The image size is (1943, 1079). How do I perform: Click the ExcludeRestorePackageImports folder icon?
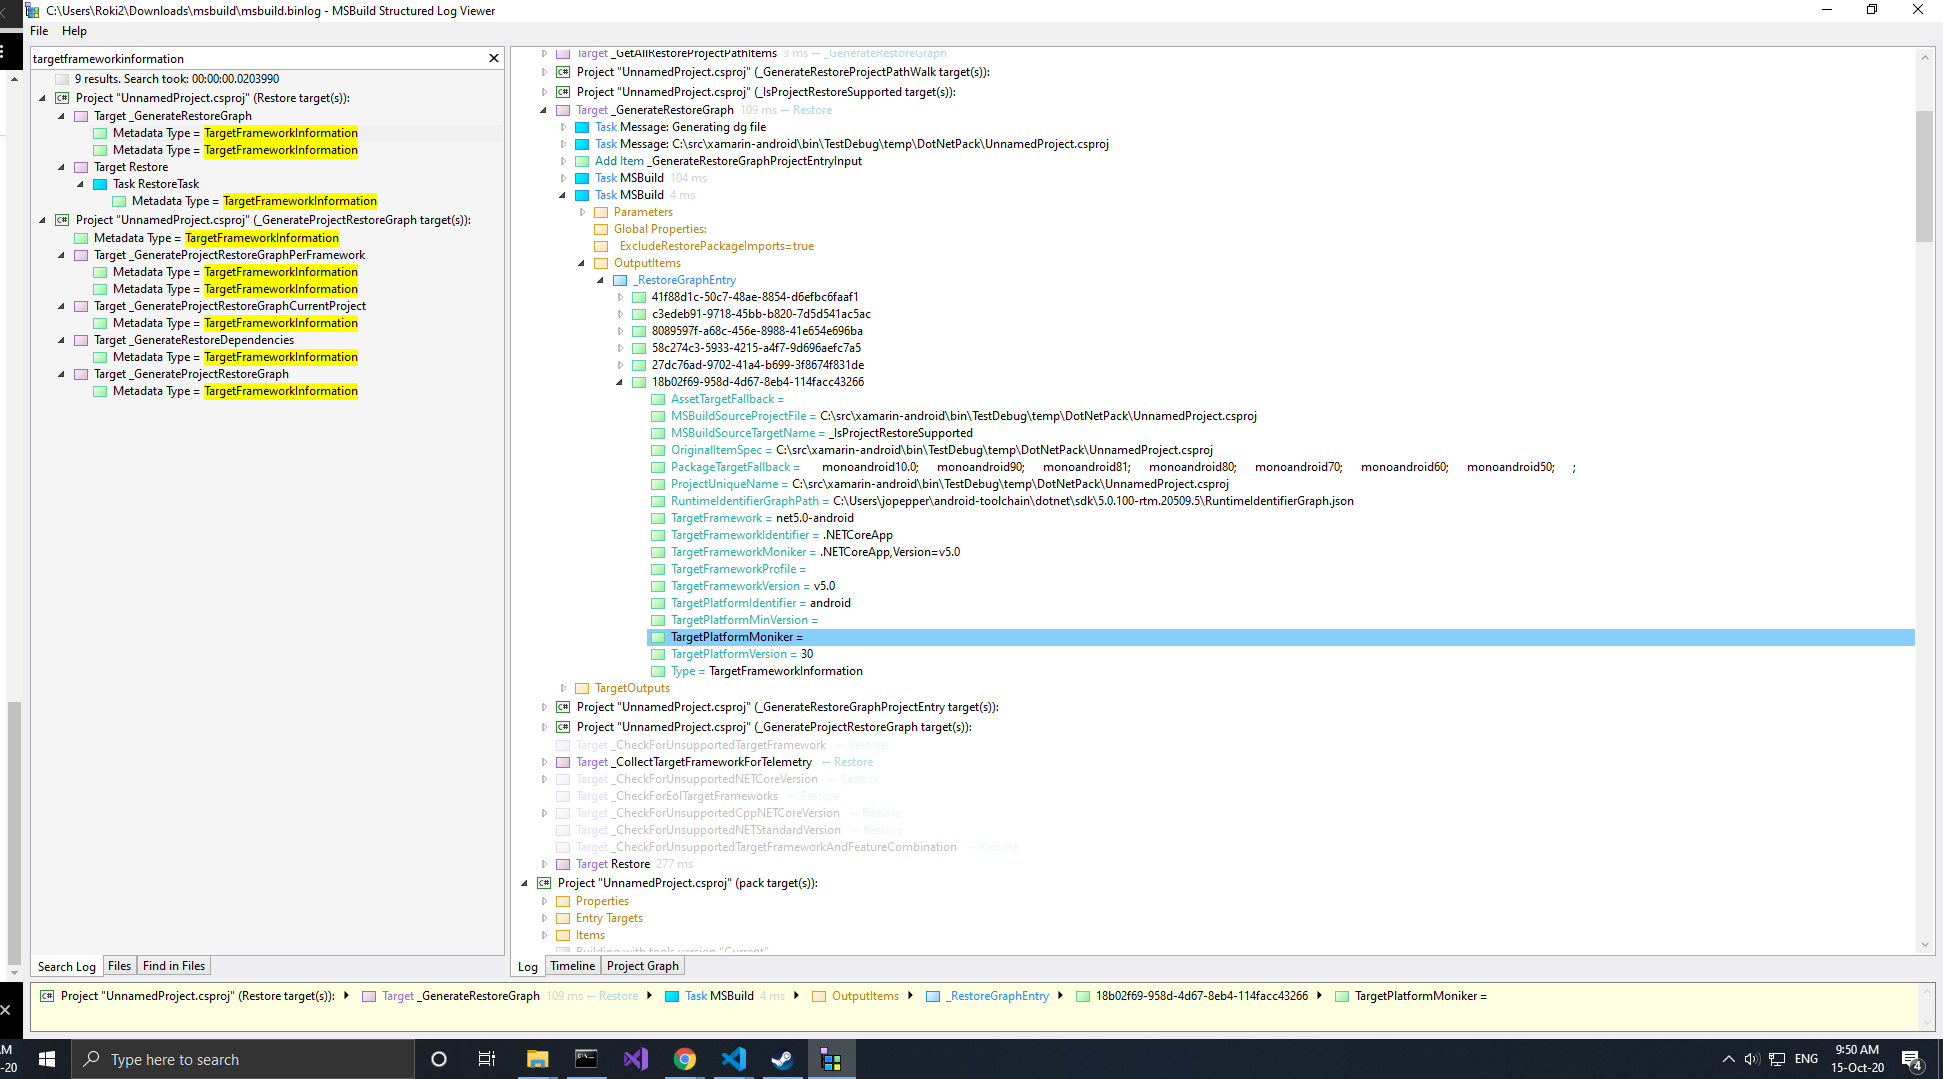601,246
